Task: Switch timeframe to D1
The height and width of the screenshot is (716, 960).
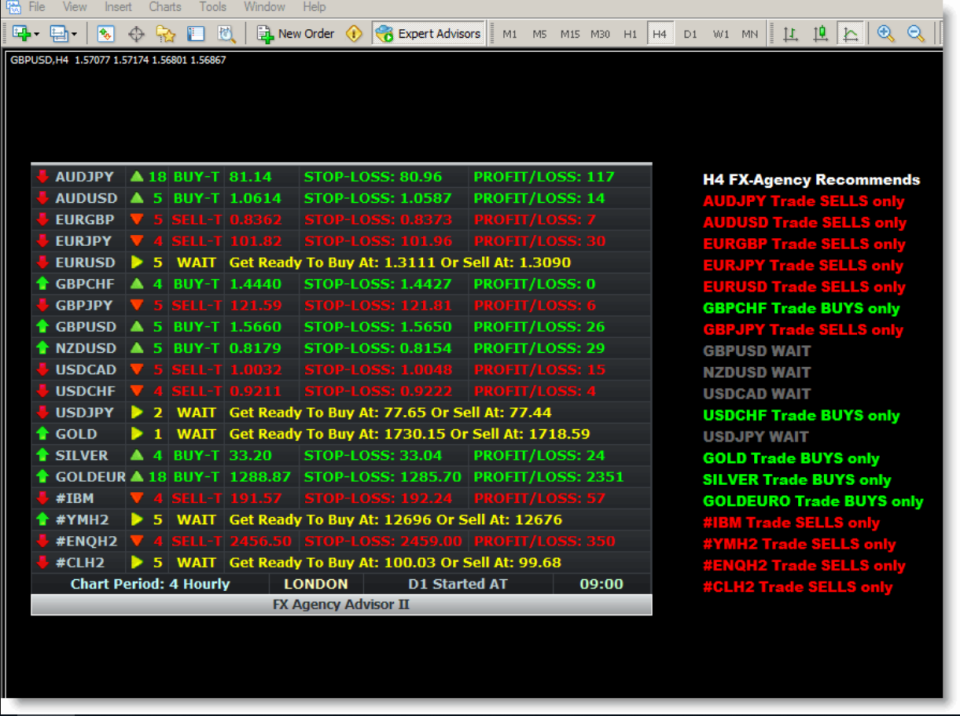Action: [x=689, y=33]
